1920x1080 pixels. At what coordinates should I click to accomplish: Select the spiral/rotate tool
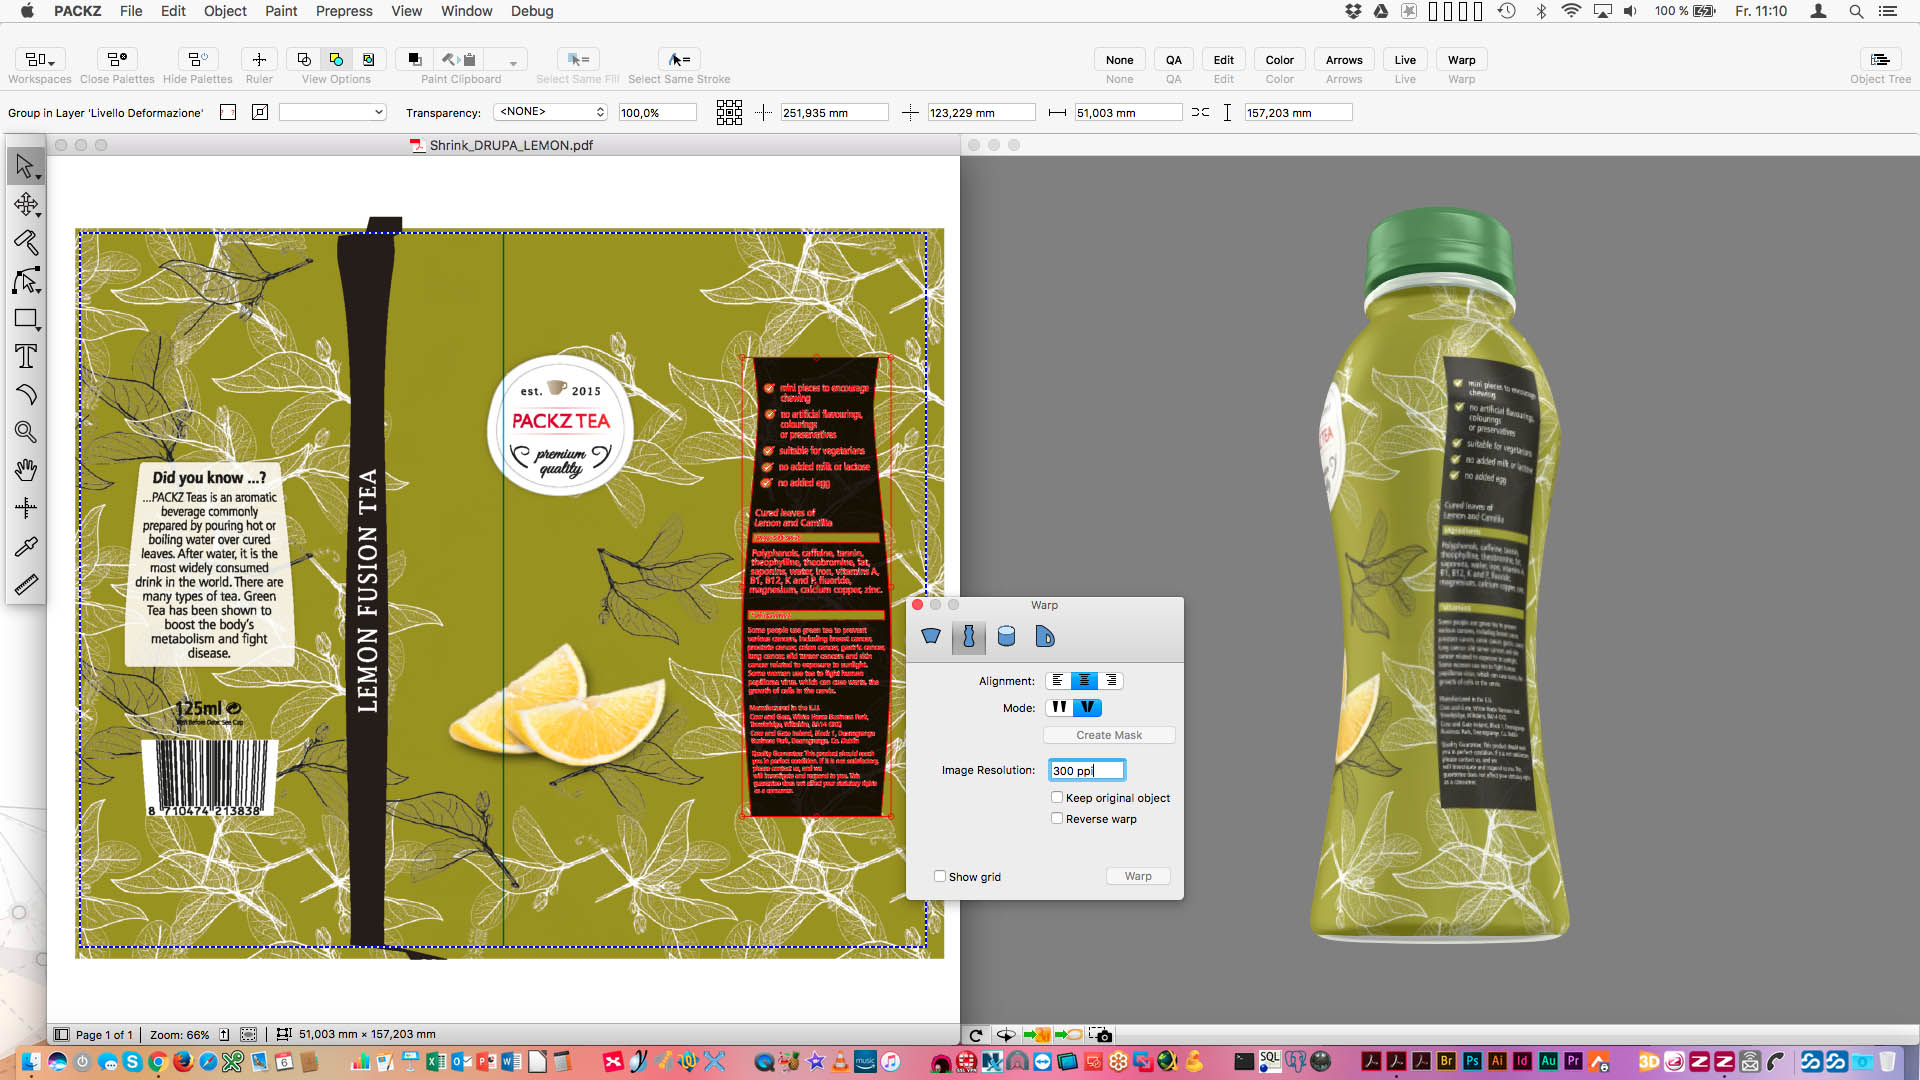pyautogui.click(x=26, y=395)
